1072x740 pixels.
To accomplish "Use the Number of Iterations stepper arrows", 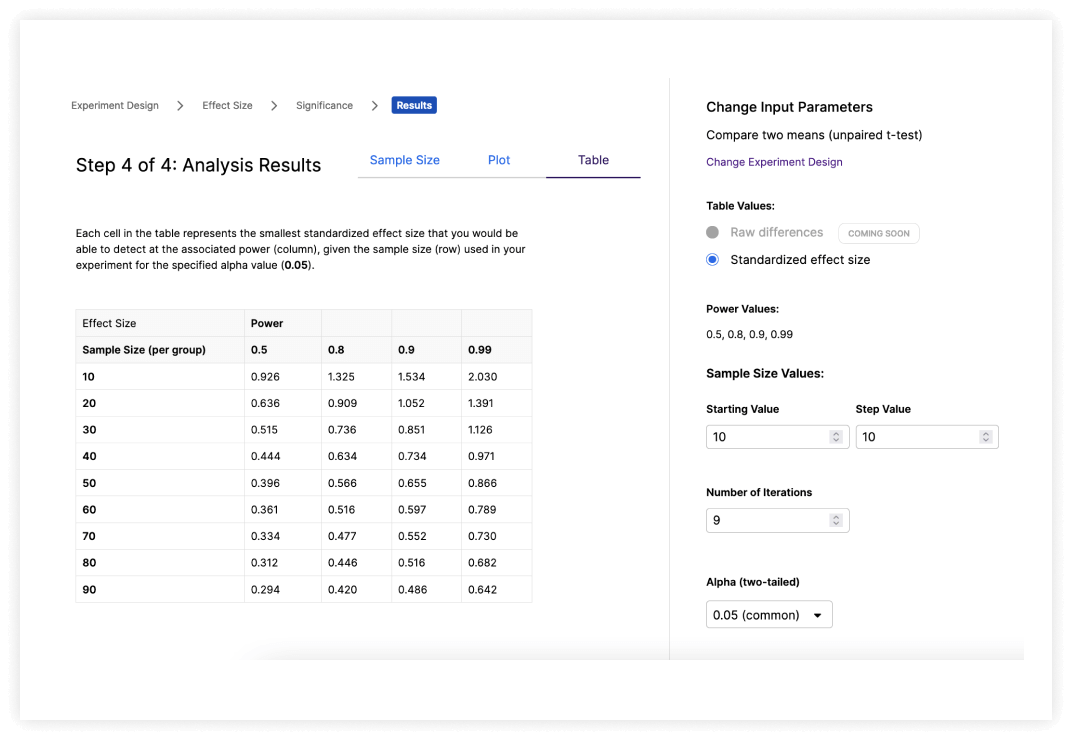I will pyautogui.click(x=836, y=520).
